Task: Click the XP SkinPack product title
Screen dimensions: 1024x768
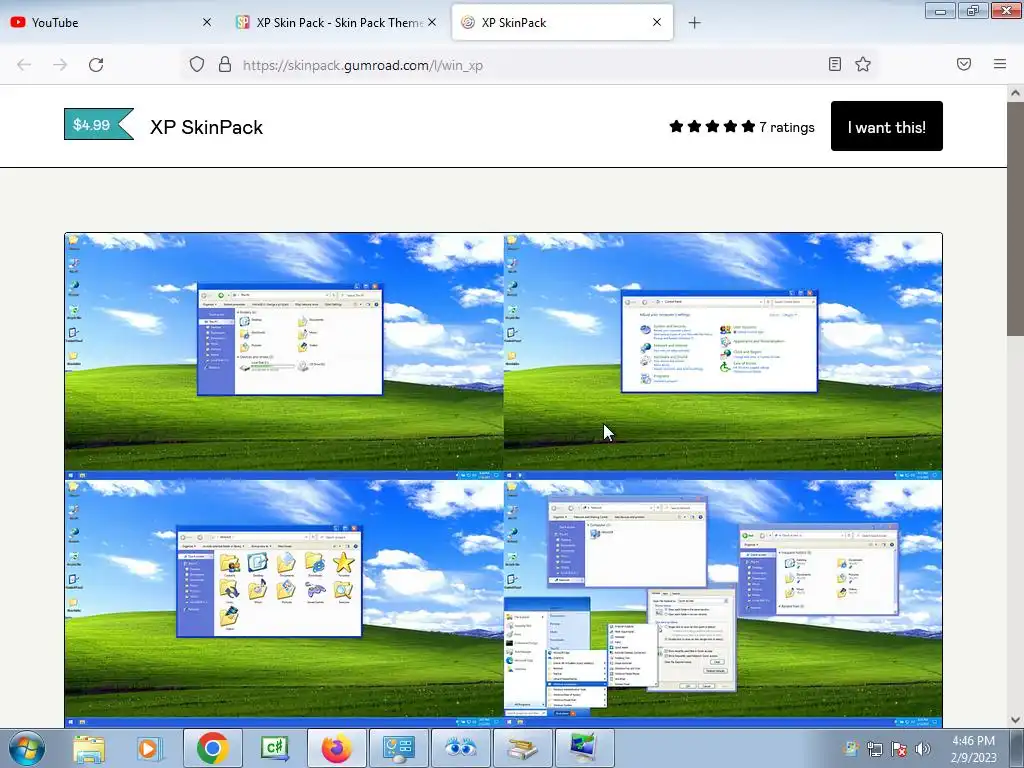Action: click(x=206, y=127)
